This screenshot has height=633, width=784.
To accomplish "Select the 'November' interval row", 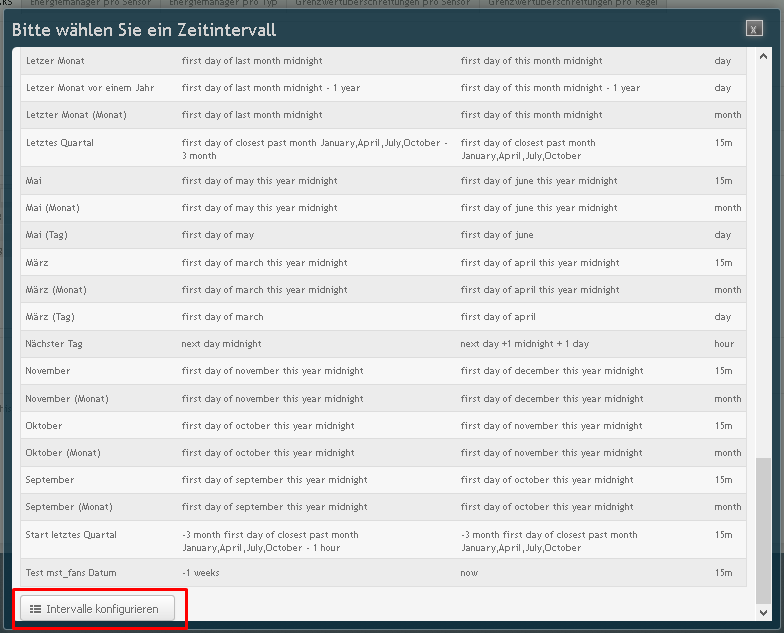I will (383, 371).
